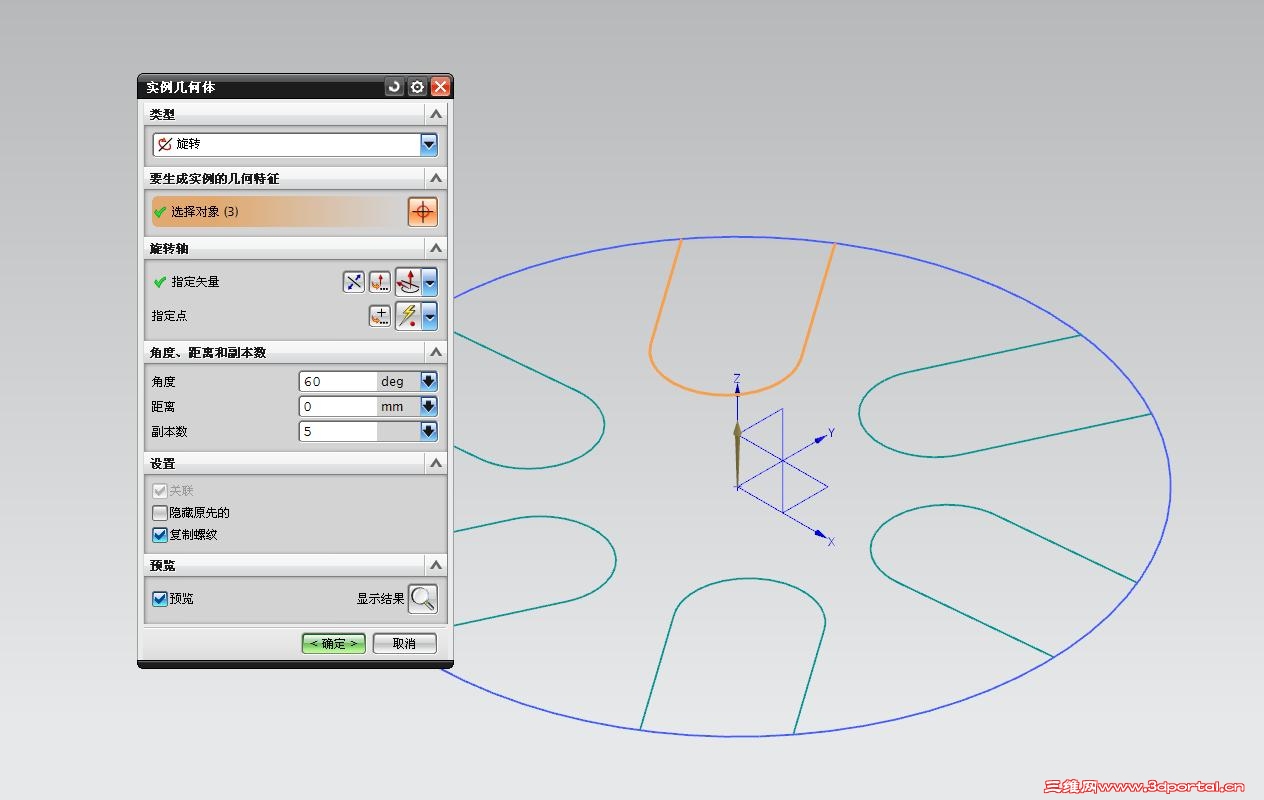Click the 指定点 label

click(170, 316)
